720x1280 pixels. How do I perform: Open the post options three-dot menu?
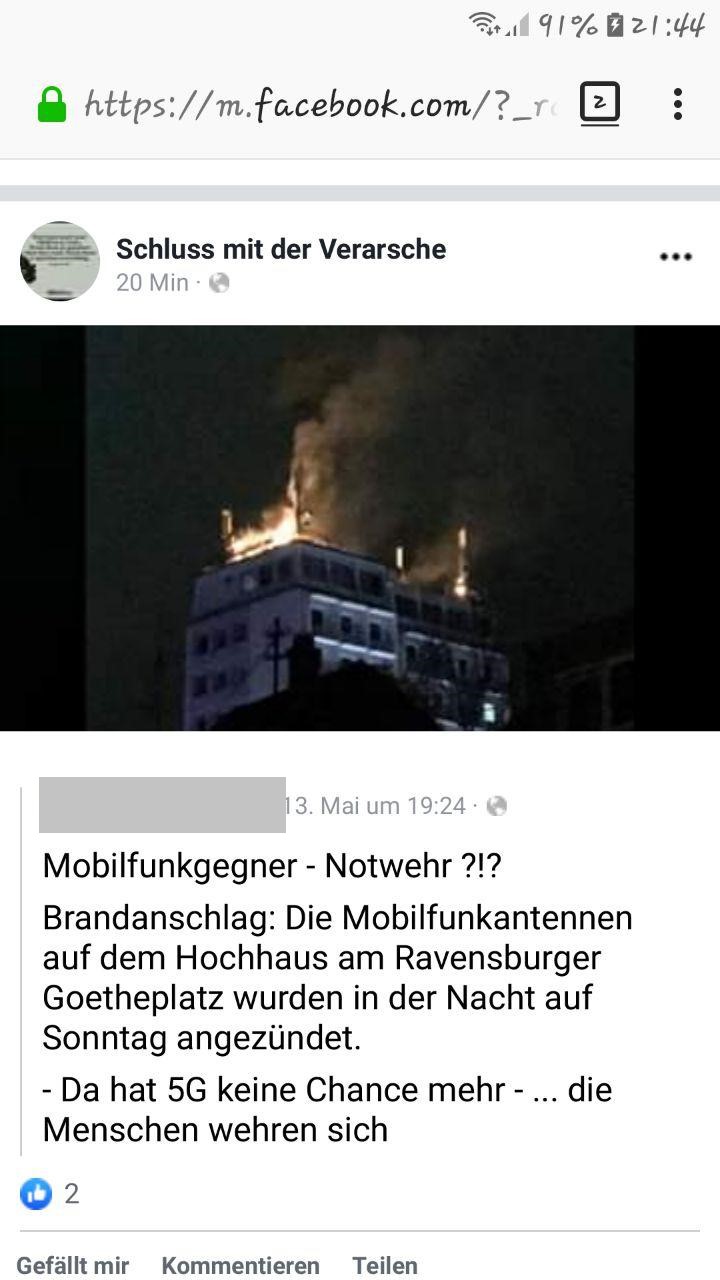(x=676, y=258)
